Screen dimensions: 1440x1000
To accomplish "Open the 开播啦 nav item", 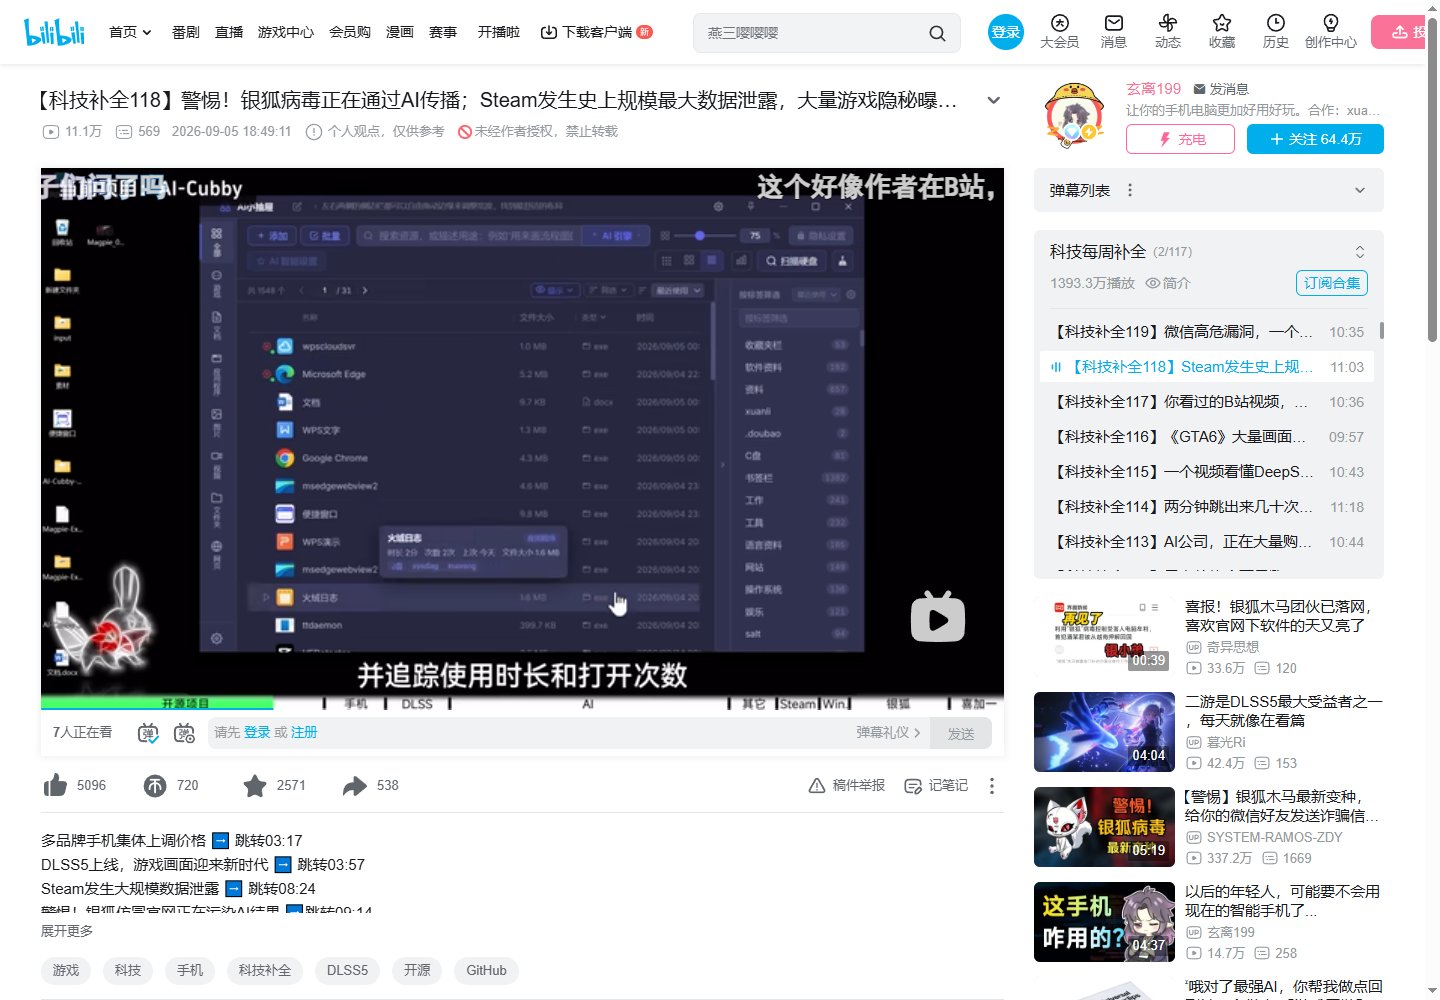I will click(499, 32).
